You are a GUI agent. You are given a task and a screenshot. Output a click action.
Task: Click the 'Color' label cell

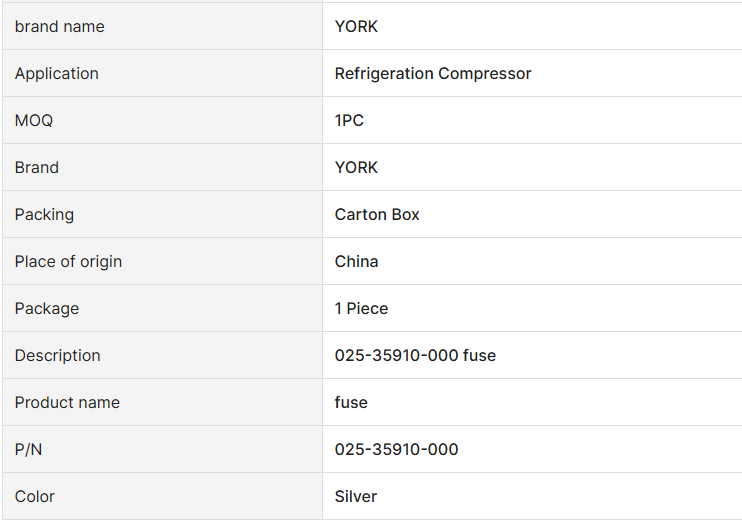click(x=35, y=497)
